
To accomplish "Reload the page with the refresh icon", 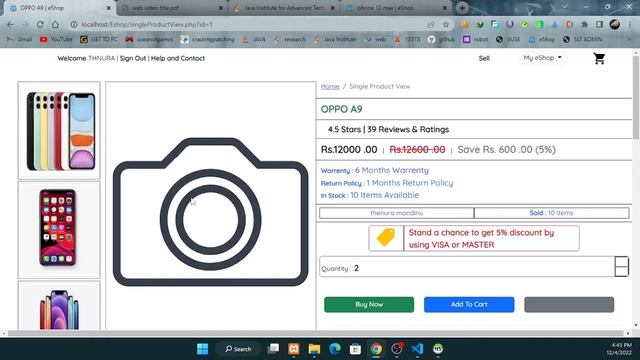I will [x=40, y=24].
